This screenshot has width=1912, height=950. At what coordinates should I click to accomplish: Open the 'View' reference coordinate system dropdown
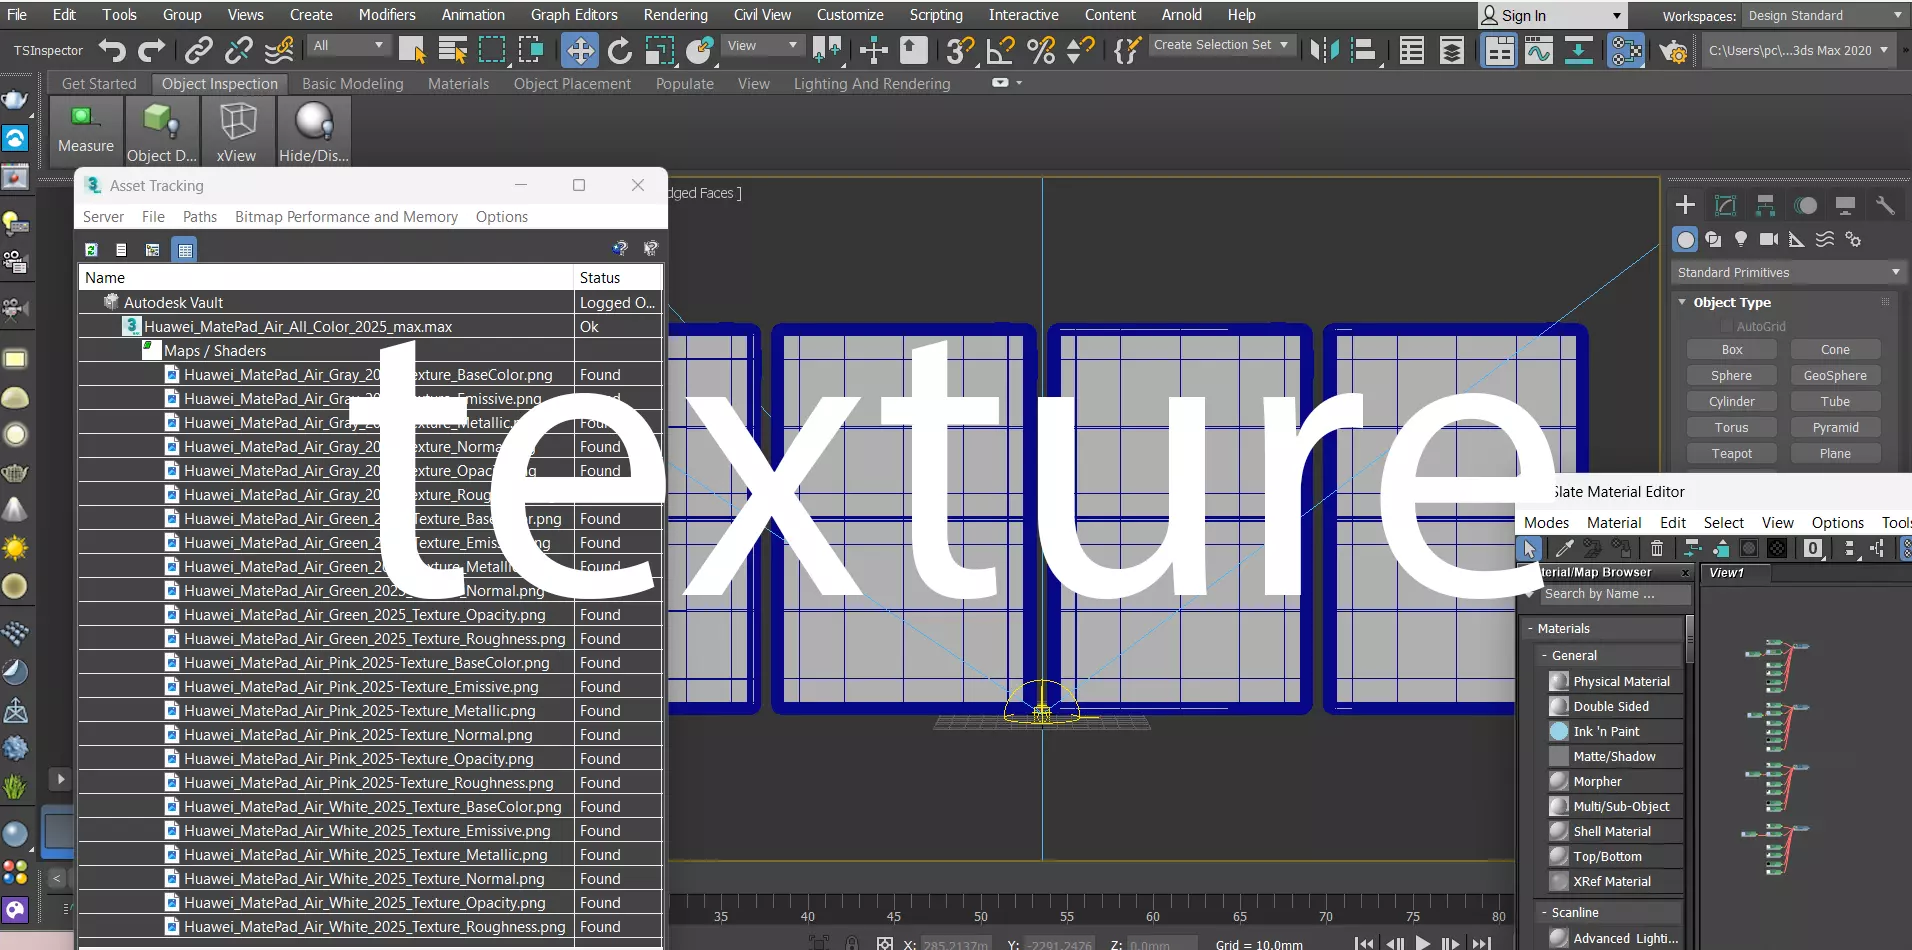click(763, 46)
